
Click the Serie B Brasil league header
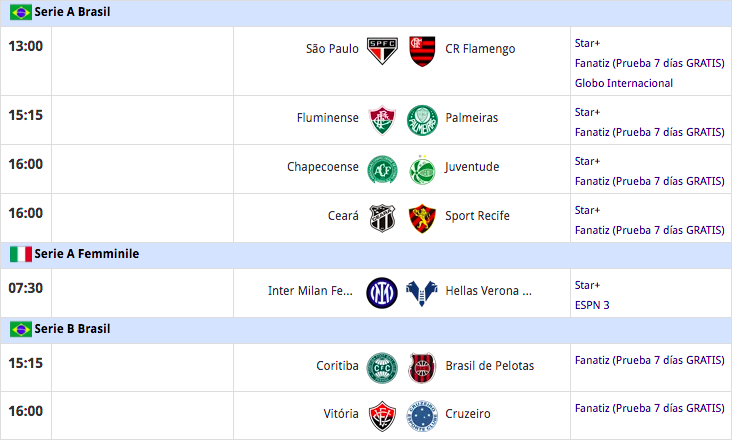pyautogui.click(x=366, y=329)
